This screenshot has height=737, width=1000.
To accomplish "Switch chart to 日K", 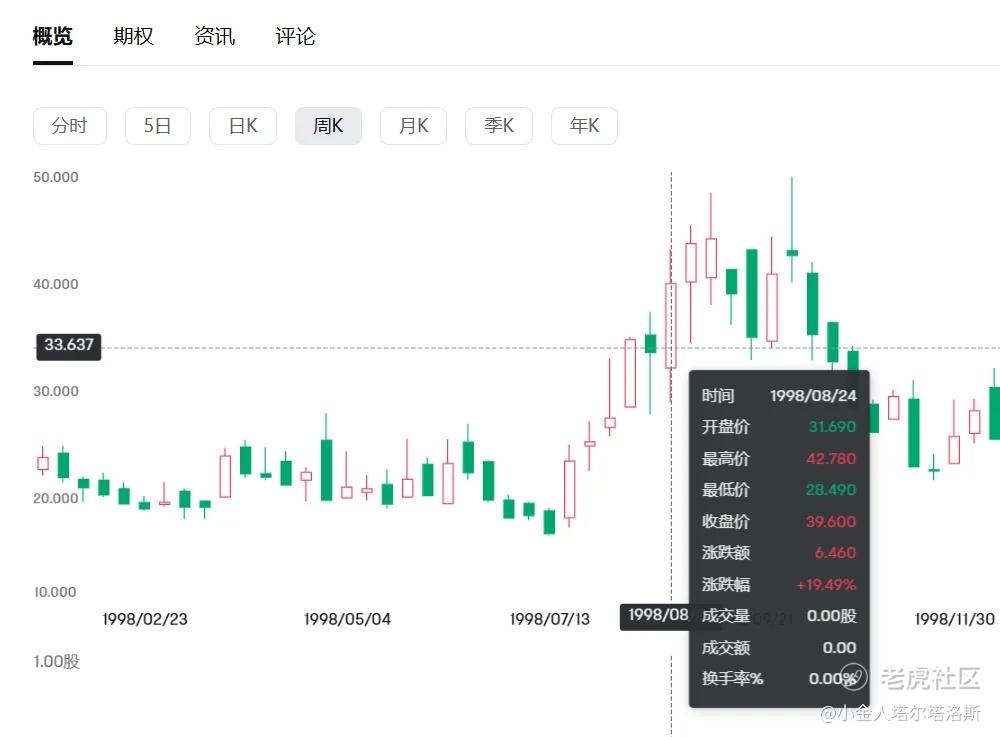I will click(243, 126).
